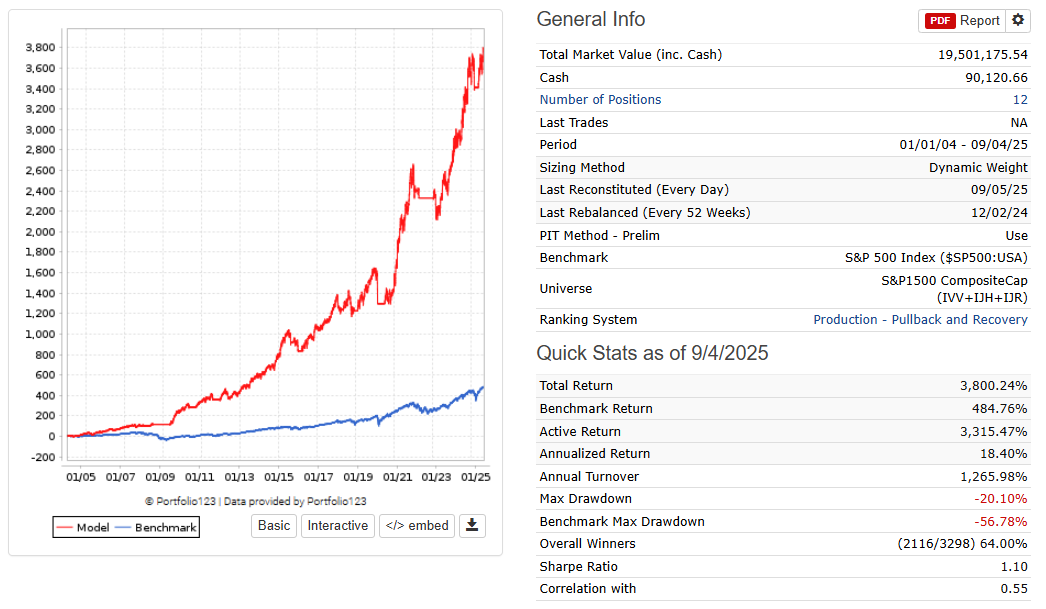Click the positions count value 12

click(1019, 100)
